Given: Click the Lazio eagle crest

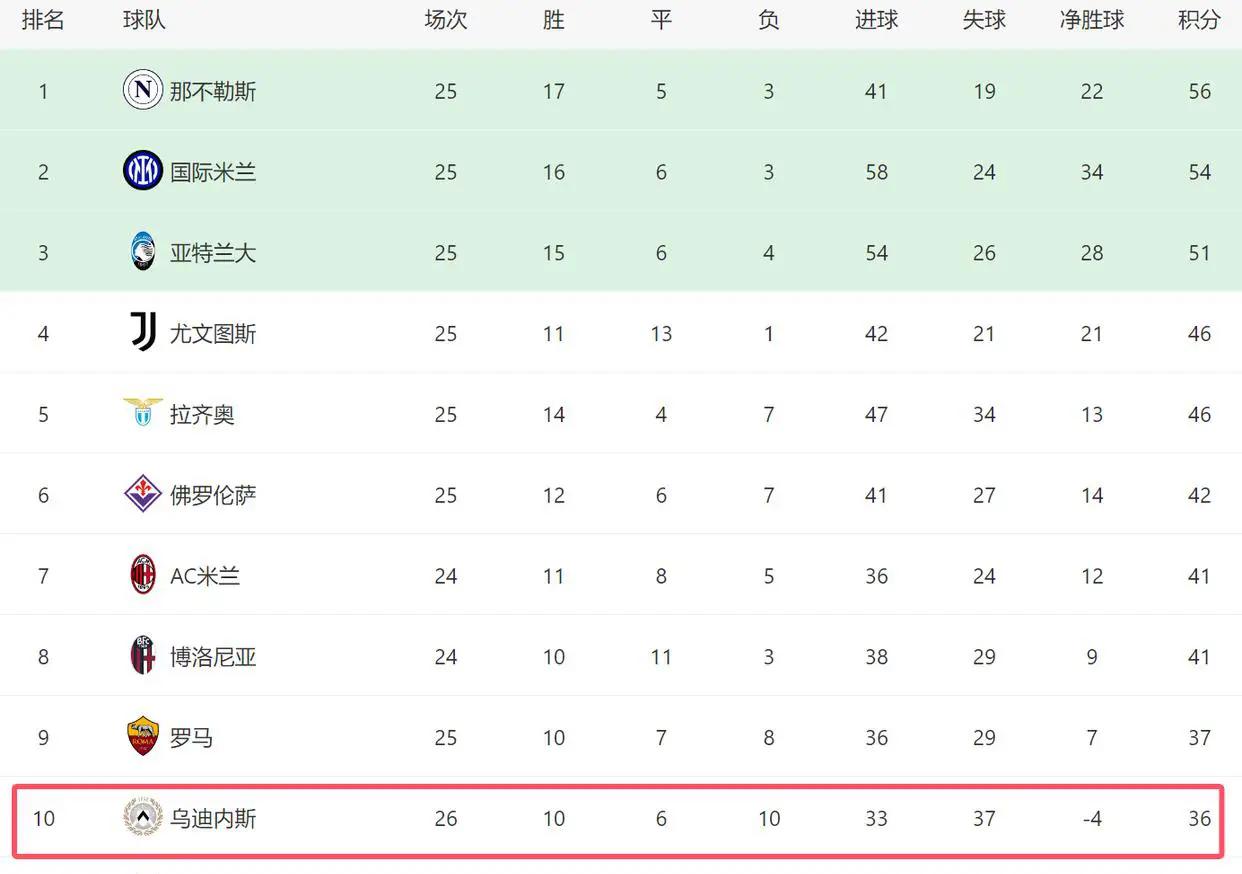Looking at the screenshot, I should pos(143,413).
